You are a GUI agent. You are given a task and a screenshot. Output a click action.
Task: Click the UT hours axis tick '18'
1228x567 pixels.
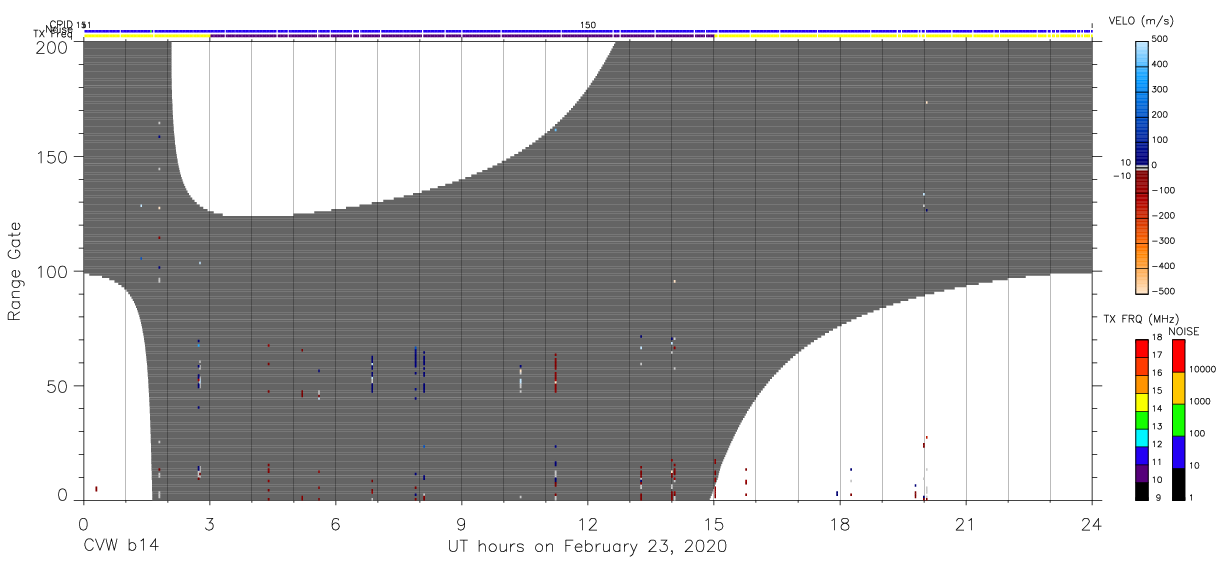click(x=840, y=524)
